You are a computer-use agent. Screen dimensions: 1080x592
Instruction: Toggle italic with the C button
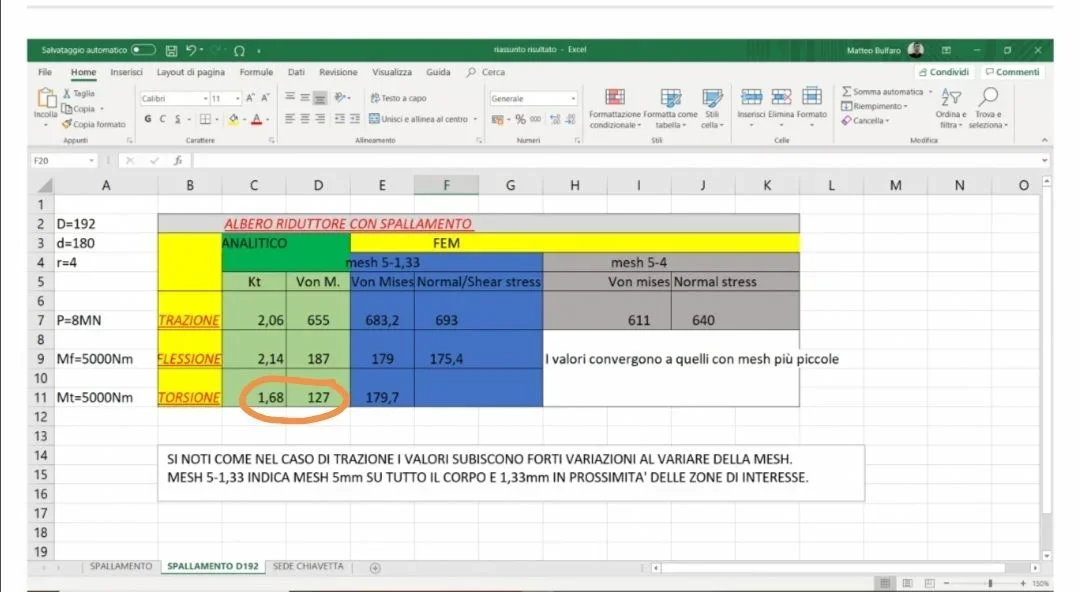(163, 119)
